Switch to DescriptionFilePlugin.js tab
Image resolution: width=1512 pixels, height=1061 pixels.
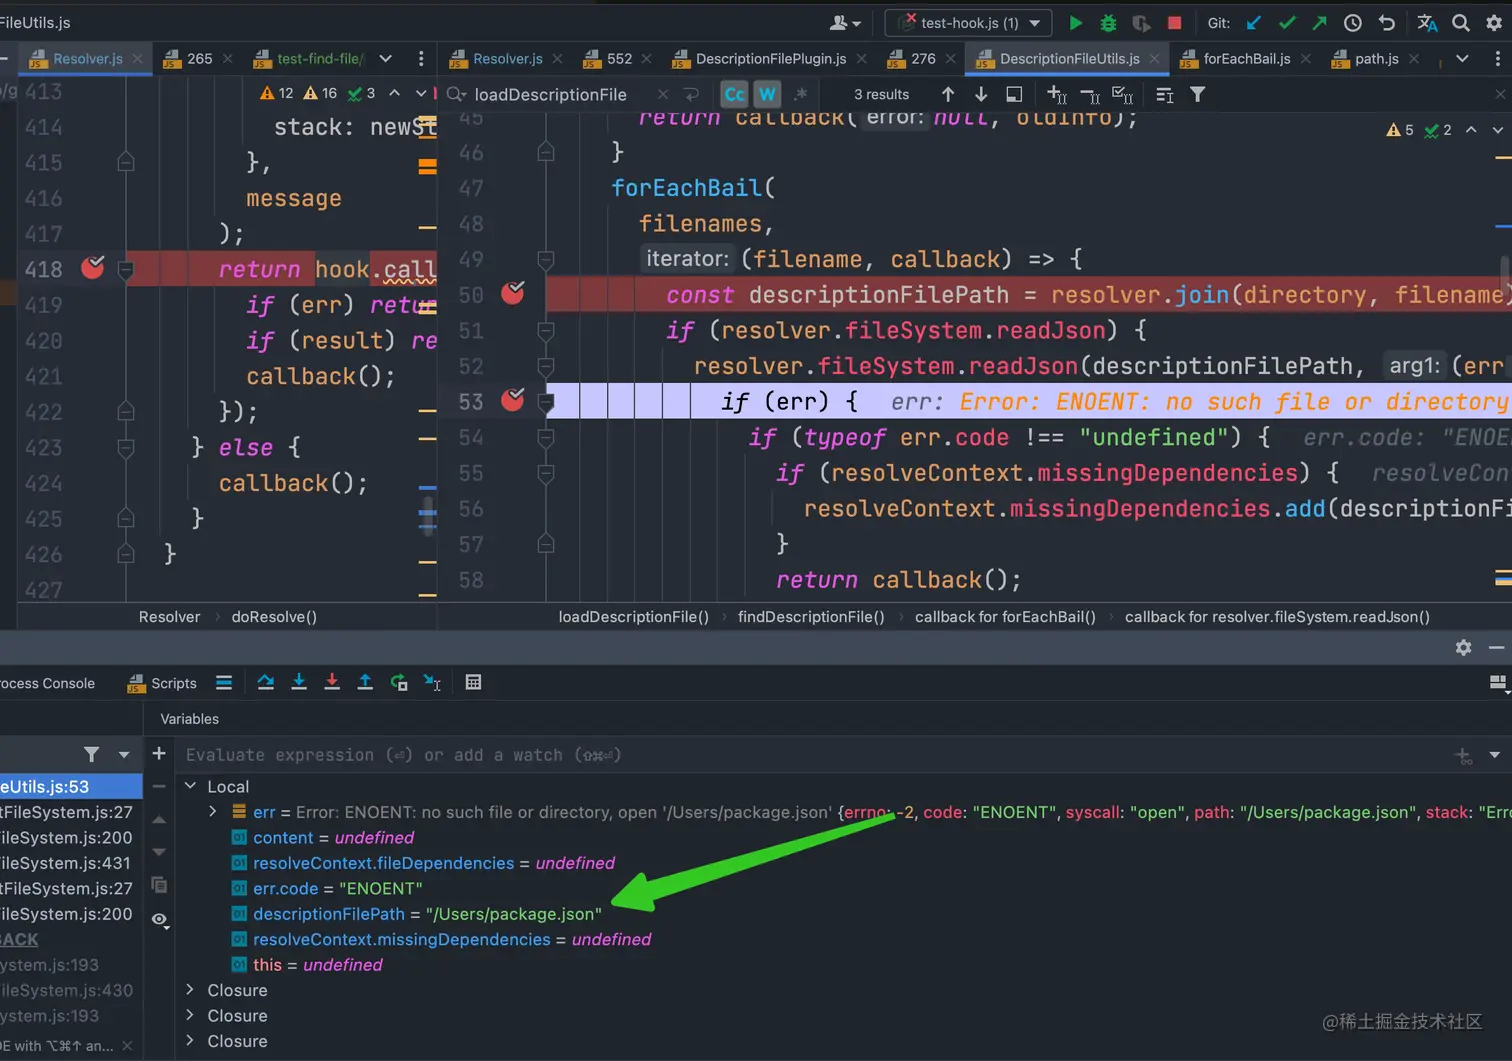pyautogui.click(x=769, y=59)
